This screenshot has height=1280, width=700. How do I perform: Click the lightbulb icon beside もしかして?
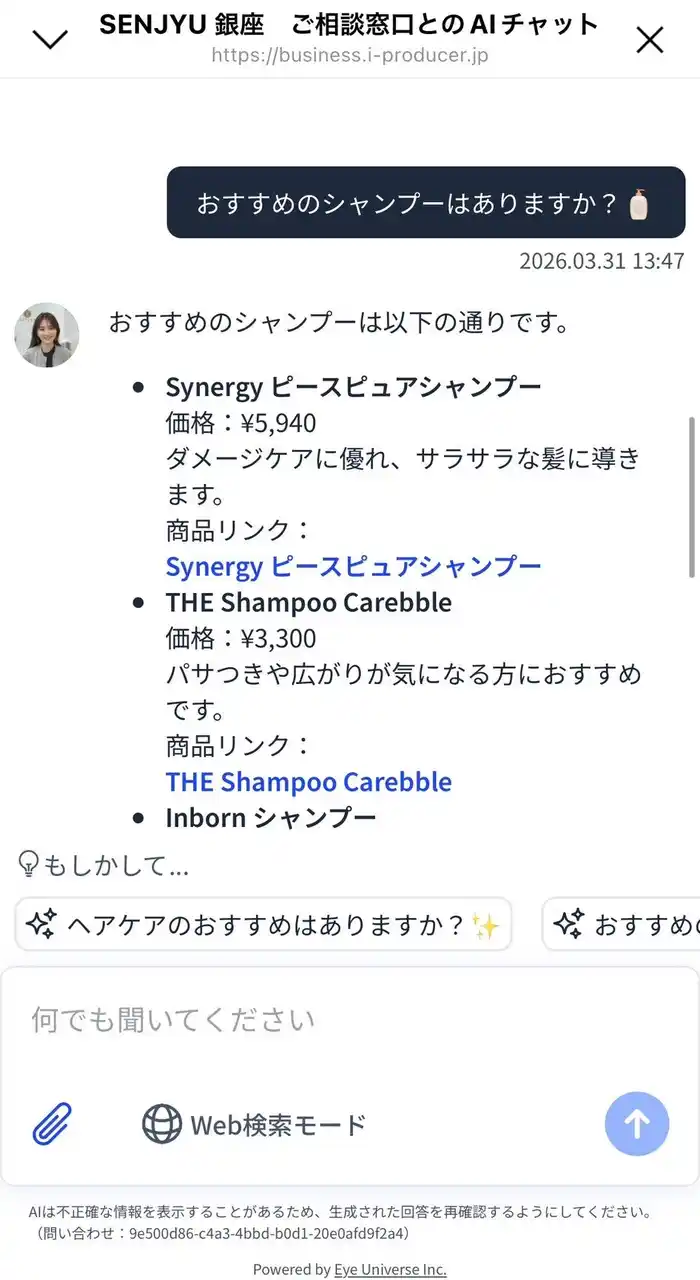[x=29, y=864]
